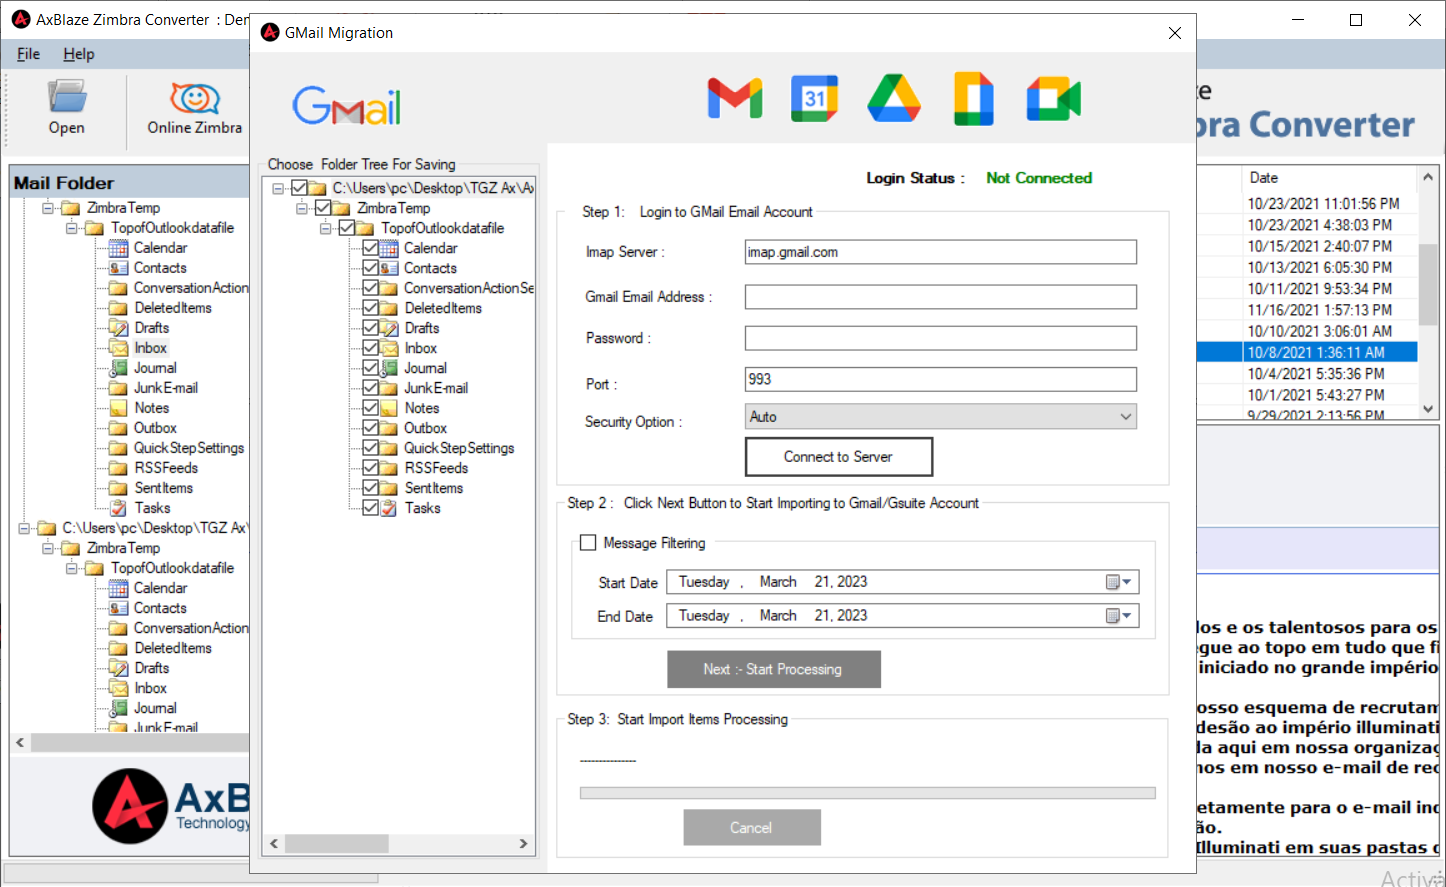This screenshot has height=887, width=1446.
Task: Uncheck the Inbox folder checkbox in dialog
Action: [370, 348]
